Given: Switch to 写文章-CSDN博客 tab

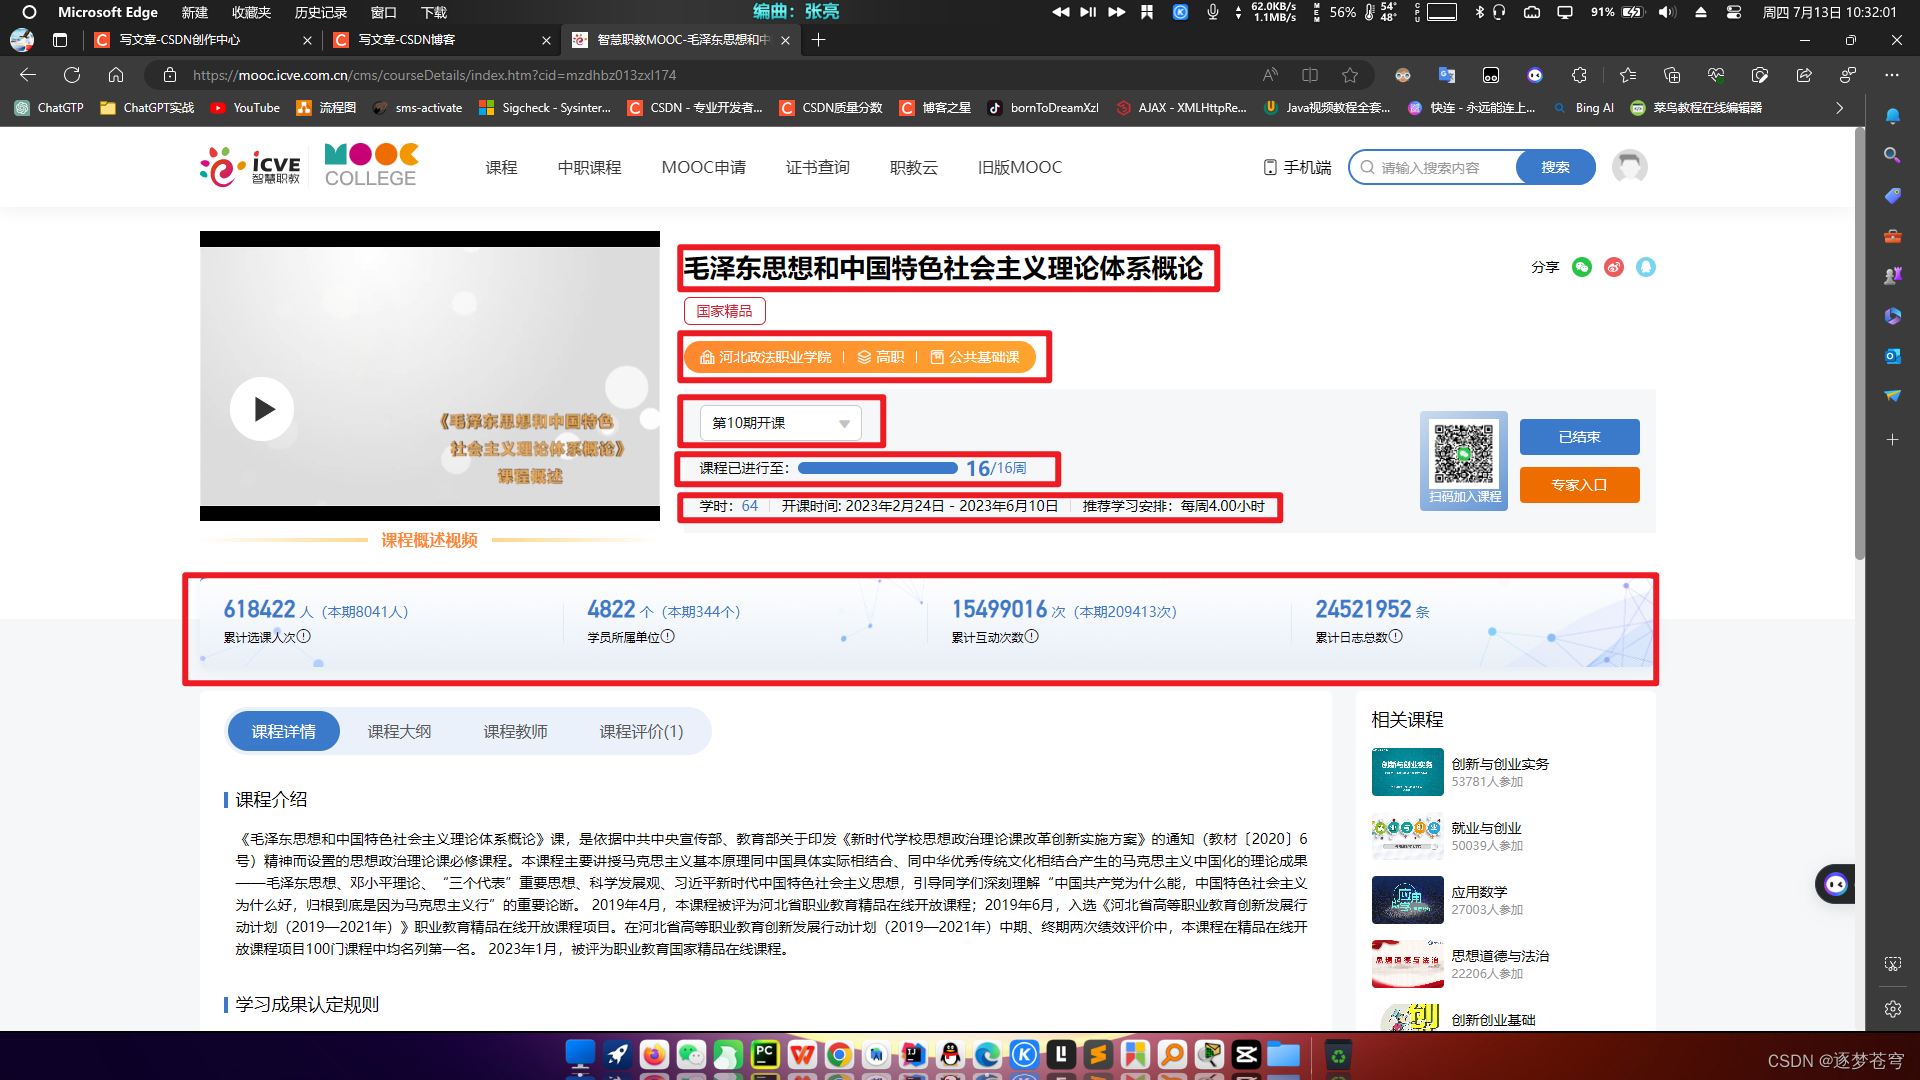Looking at the screenshot, I should (x=442, y=40).
